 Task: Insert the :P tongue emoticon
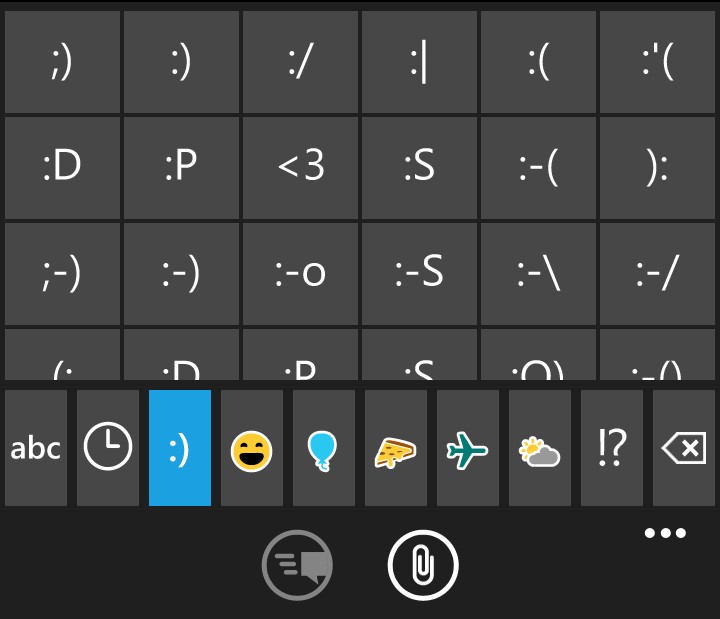pos(181,168)
